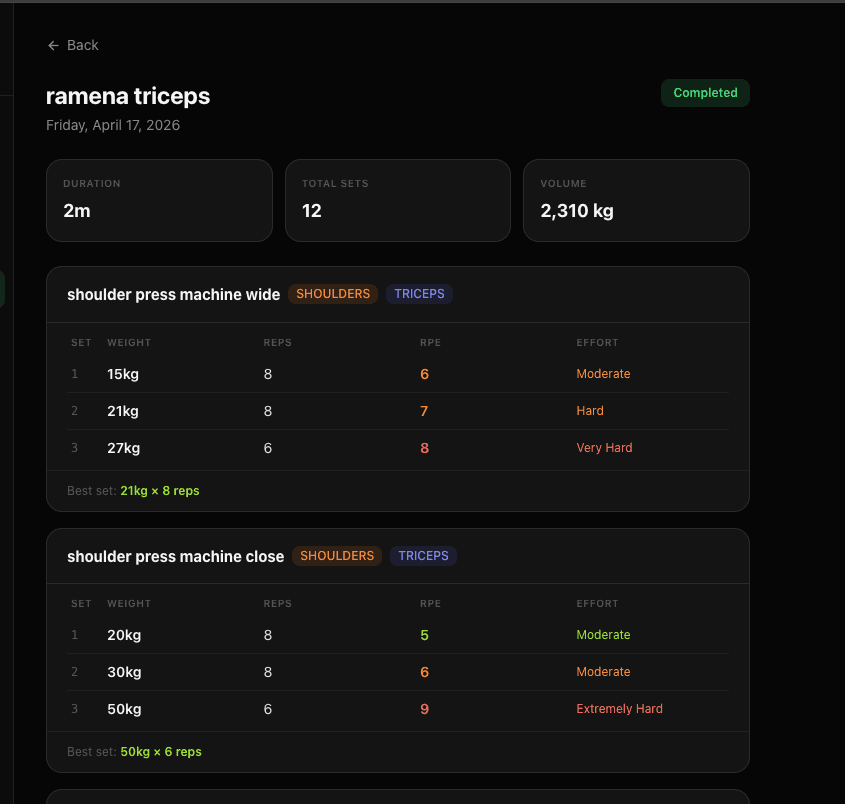
Task: Click TRICEPS tag on close press exercise
Action: pos(423,556)
